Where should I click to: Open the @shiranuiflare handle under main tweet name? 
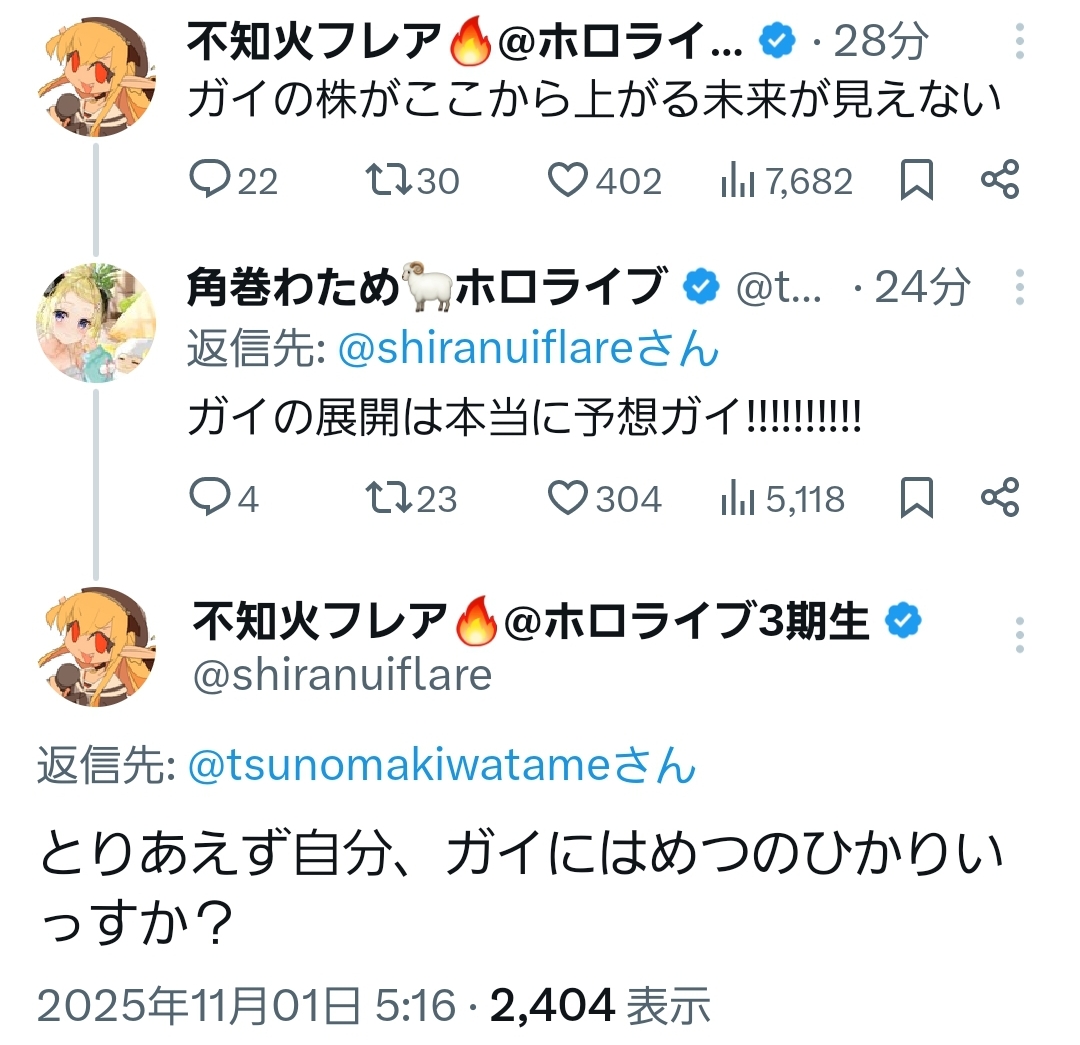click(x=341, y=675)
